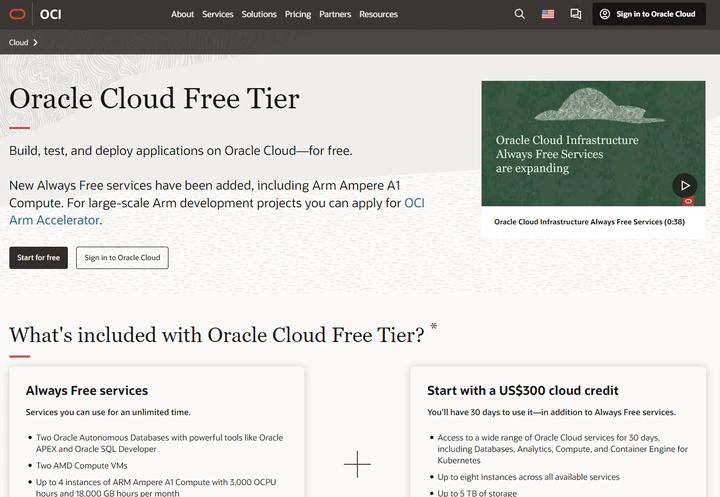Click the video caption Oracle Cloud Infrastructure Always Free Services (0:38)
Viewport: 720px width, 497px height.
point(589,222)
